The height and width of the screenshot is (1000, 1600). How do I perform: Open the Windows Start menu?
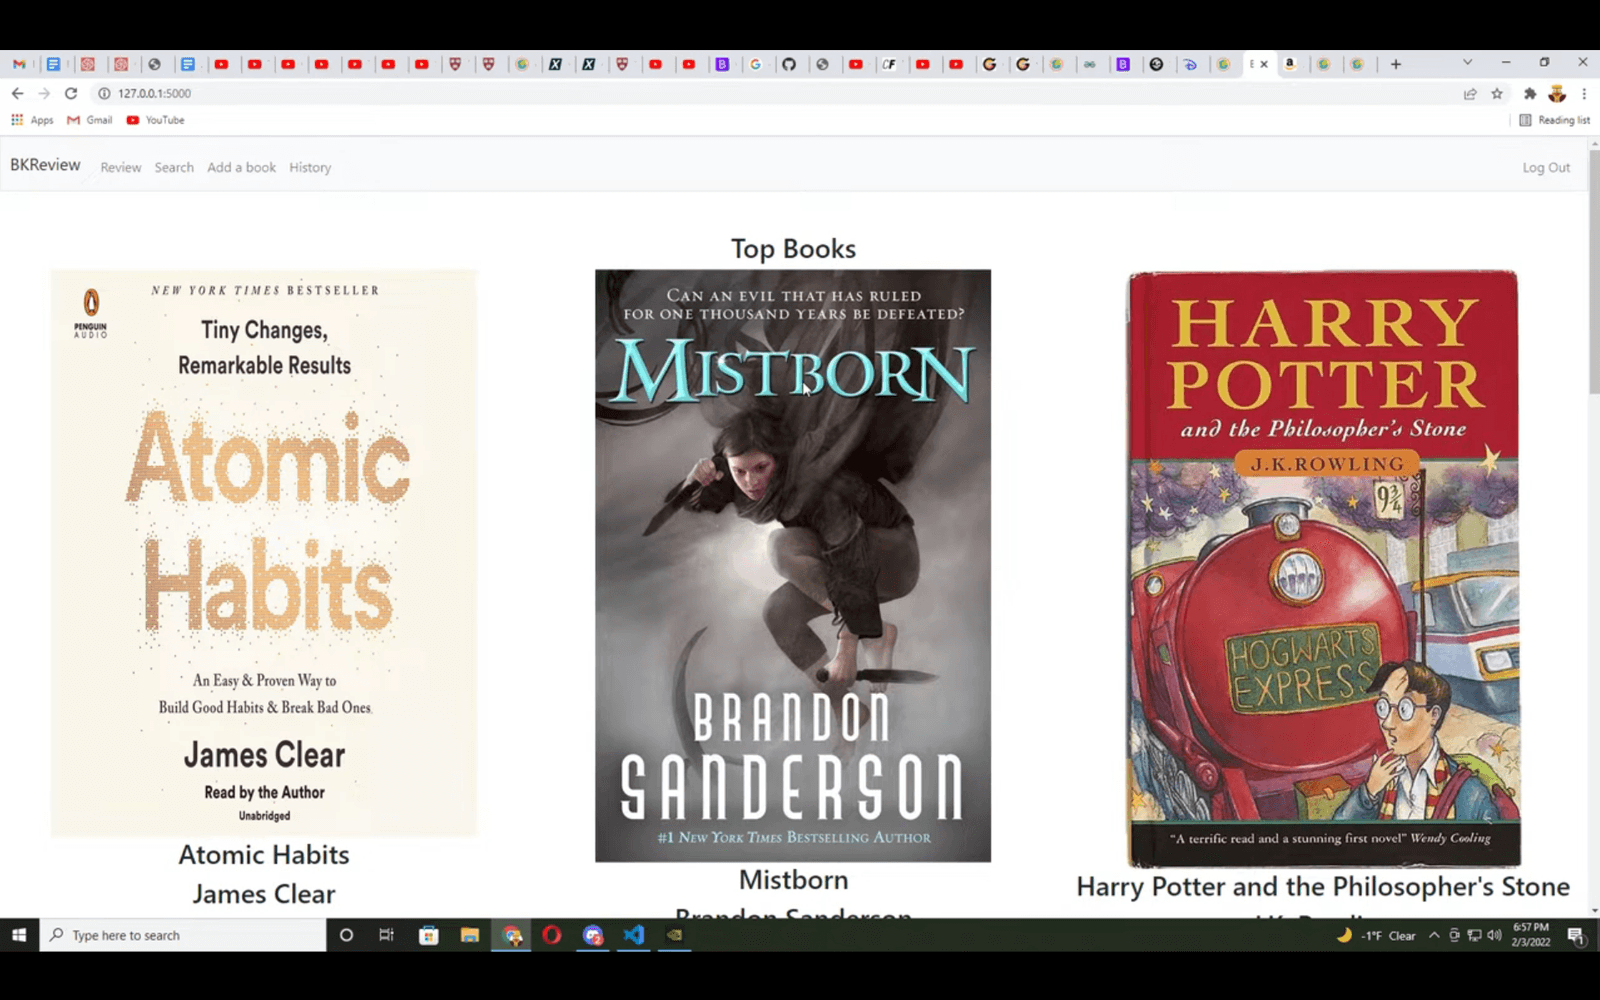coord(19,935)
